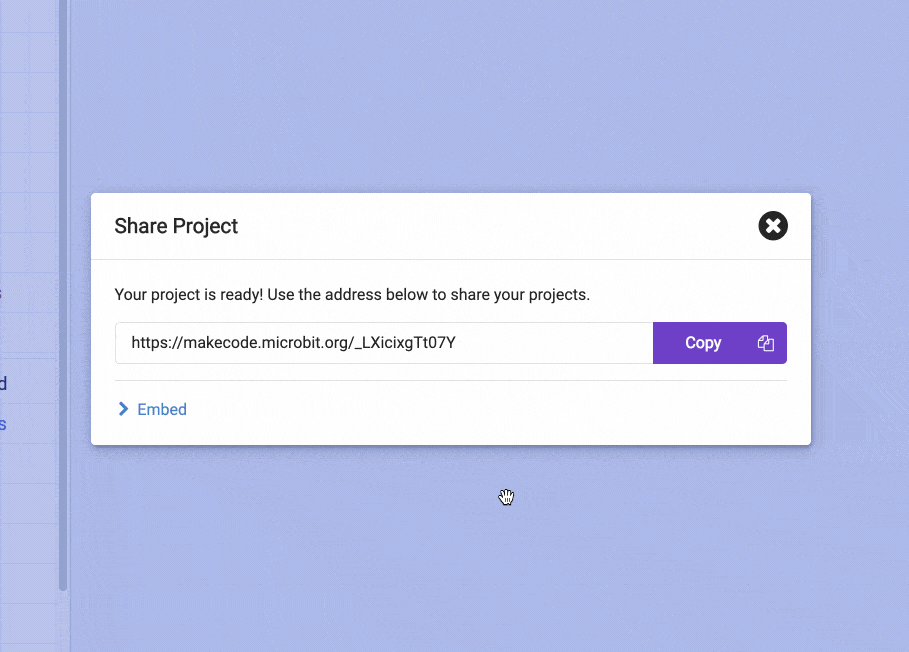Click the Share Project dialog title

pos(176,226)
